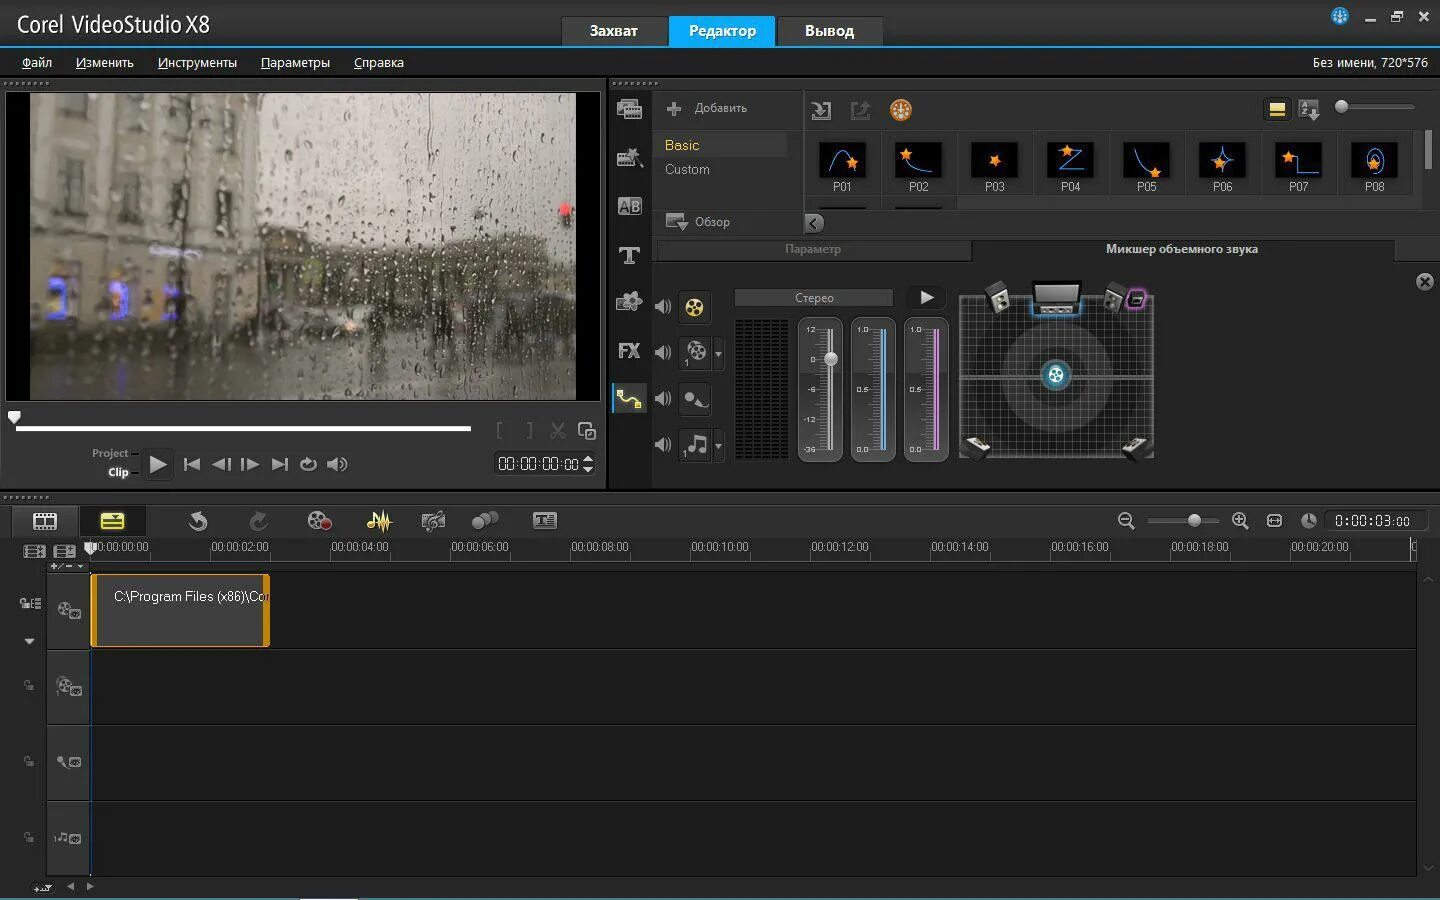Zoom in the timeline
This screenshot has height=900, width=1440.
(1240, 521)
